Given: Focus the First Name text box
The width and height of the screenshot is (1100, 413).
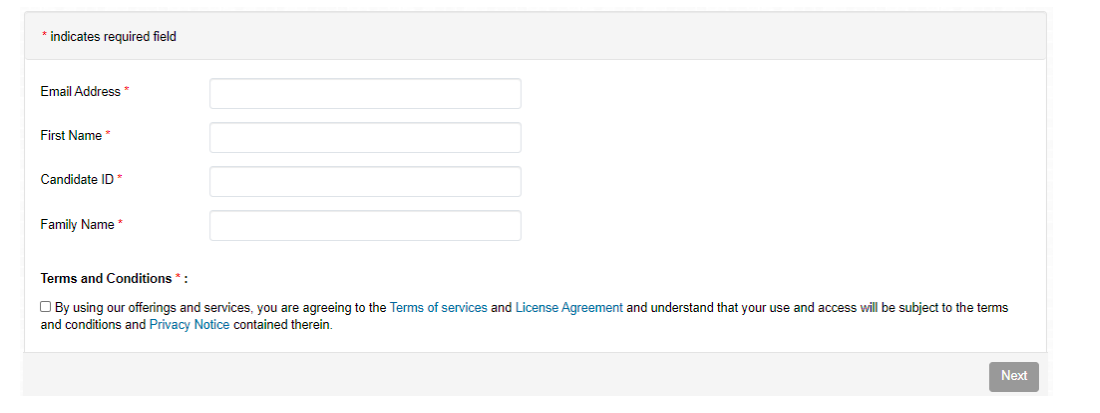Looking at the screenshot, I should click(x=365, y=137).
